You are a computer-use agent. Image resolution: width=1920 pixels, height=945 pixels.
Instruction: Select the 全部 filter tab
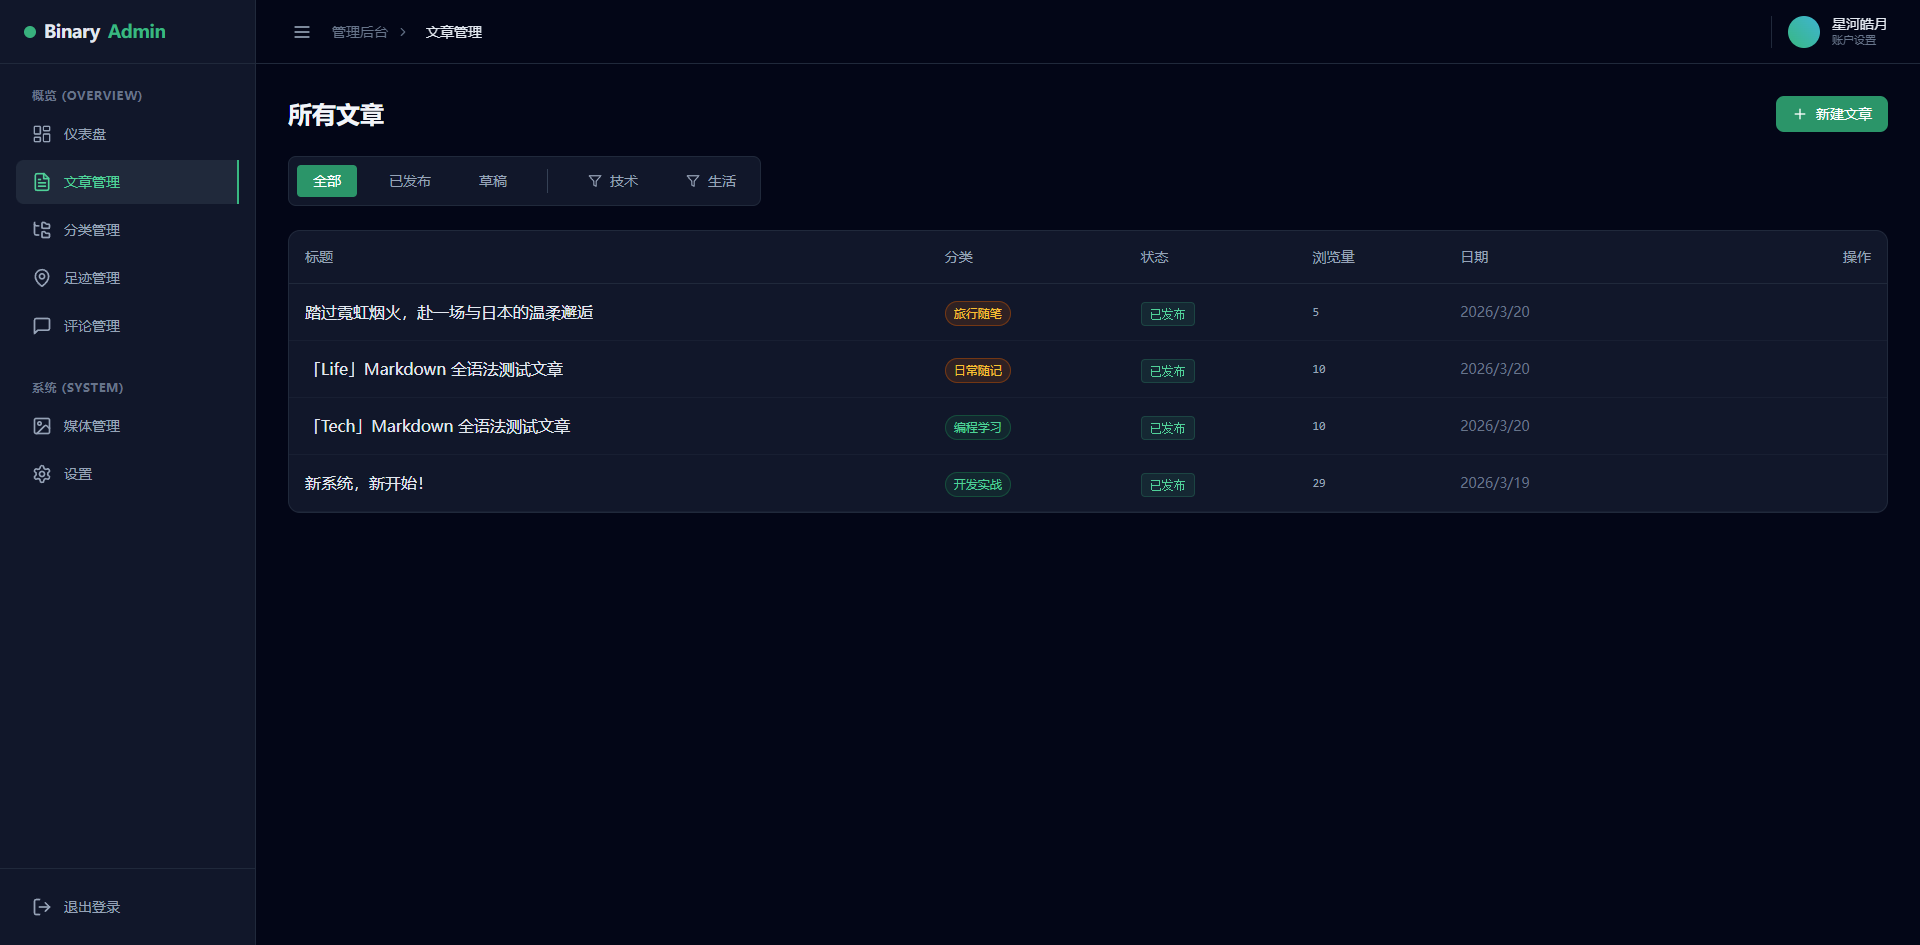(x=327, y=181)
